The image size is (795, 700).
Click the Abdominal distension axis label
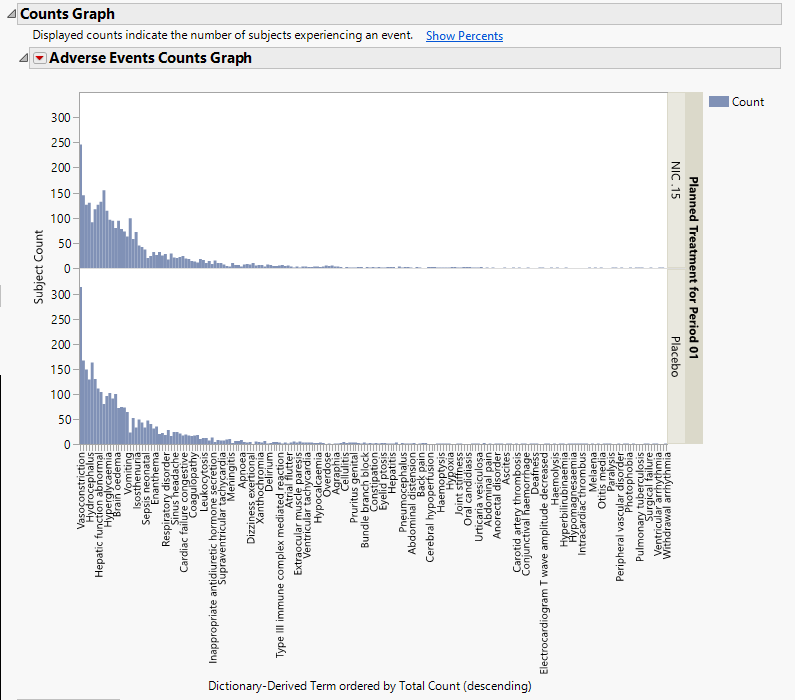pyautogui.click(x=412, y=503)
